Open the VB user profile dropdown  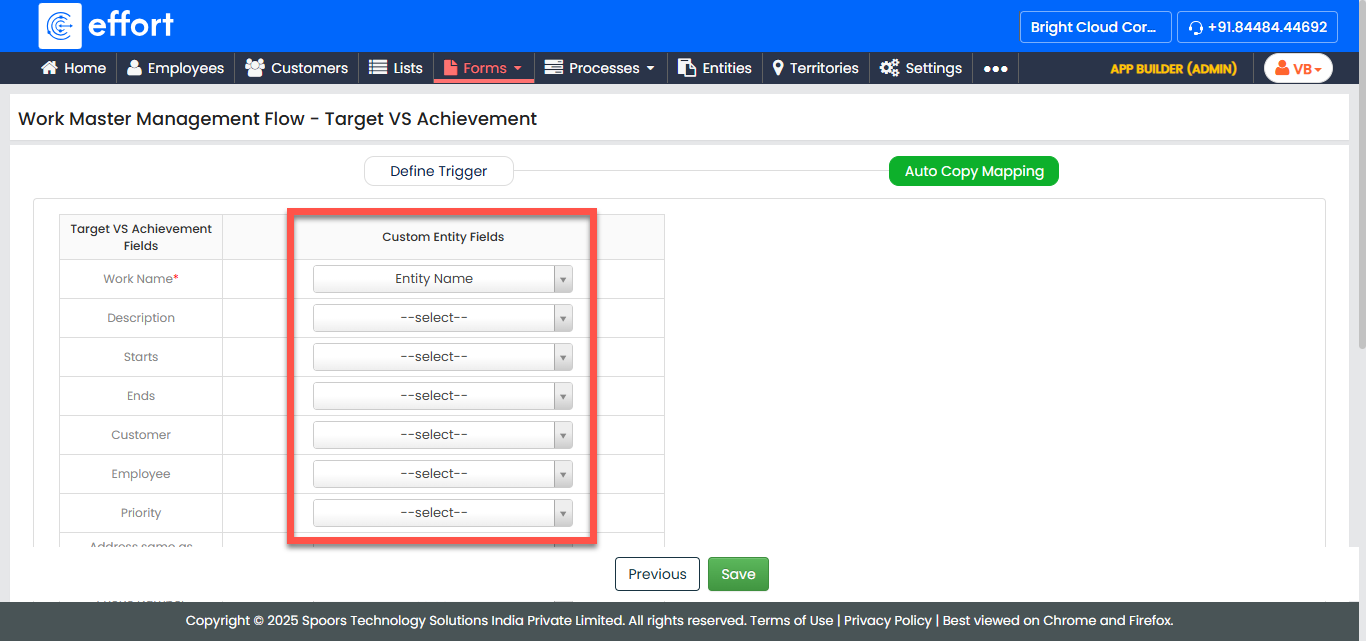[1298, 69]
